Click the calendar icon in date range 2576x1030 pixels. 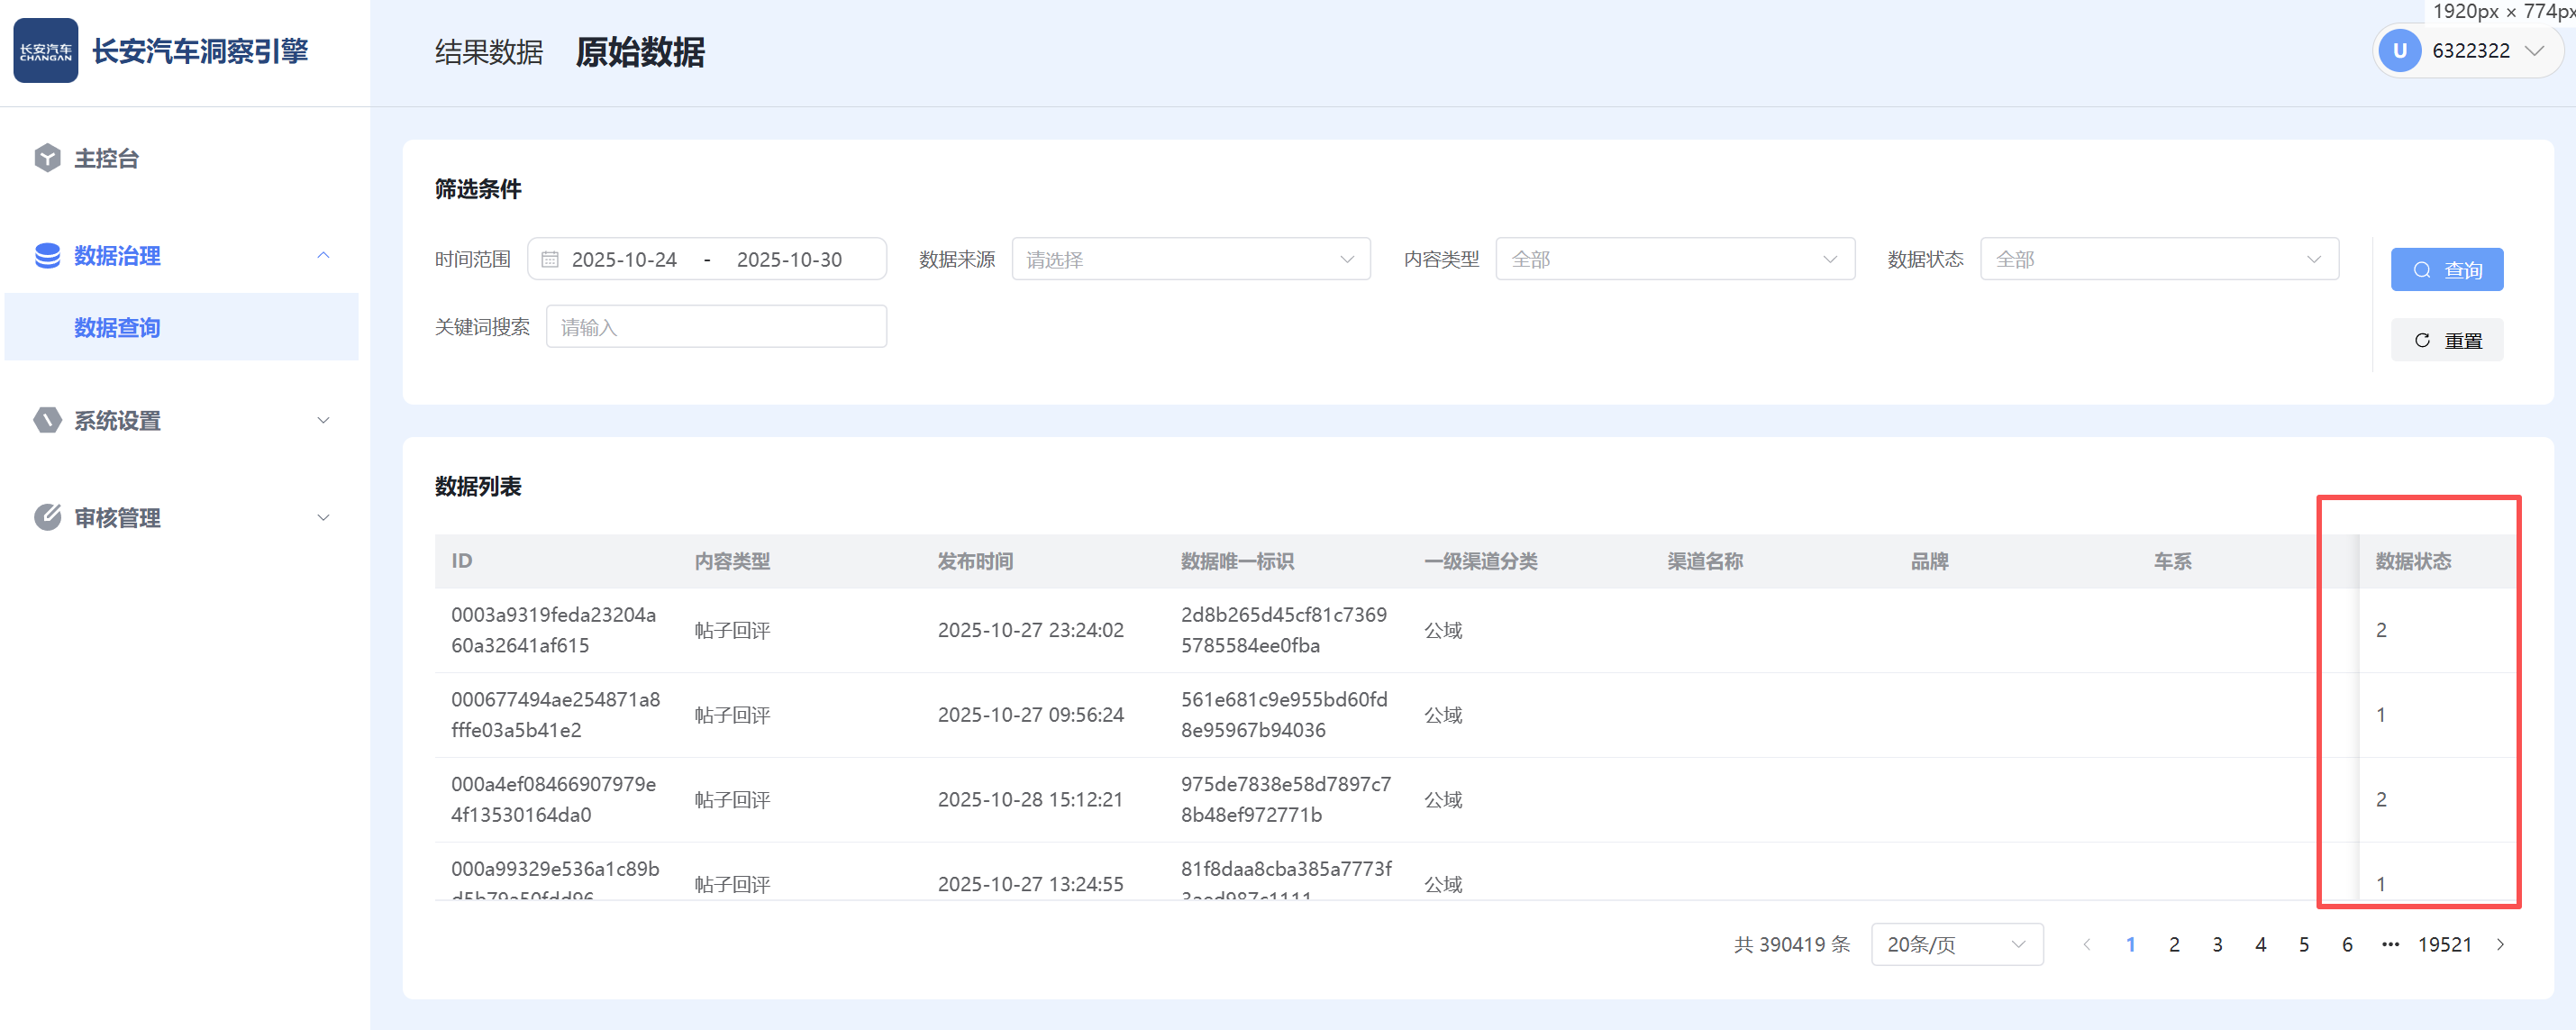(549, 260)
